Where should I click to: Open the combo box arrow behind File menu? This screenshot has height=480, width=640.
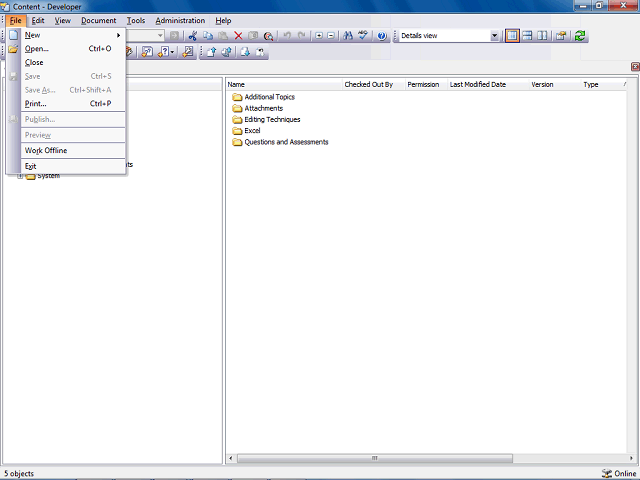(x=160, y=36)
